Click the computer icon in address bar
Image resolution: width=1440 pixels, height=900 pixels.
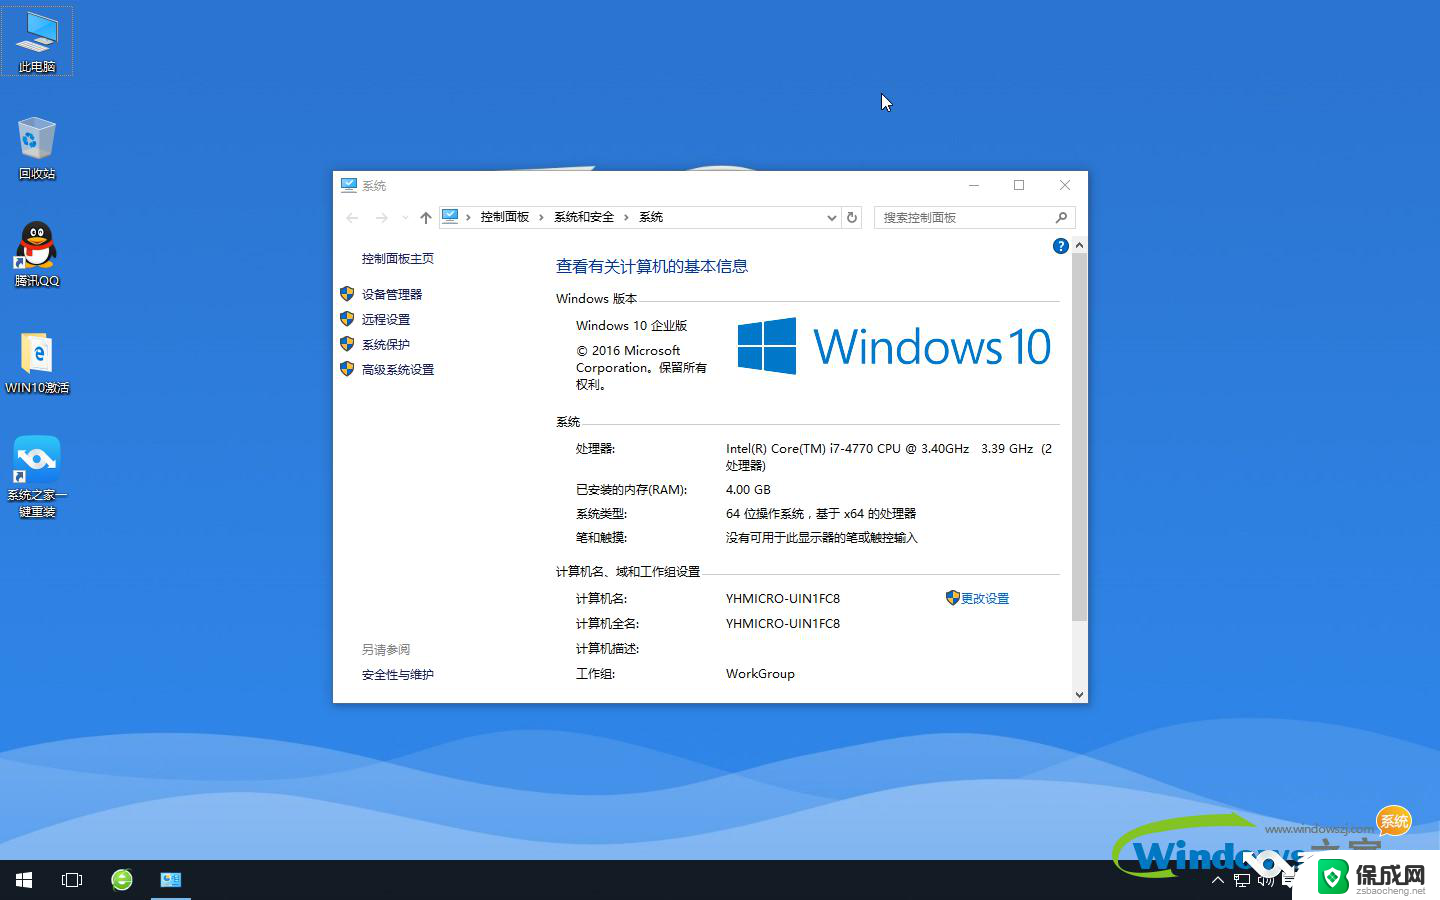click(x=450, y=216)
